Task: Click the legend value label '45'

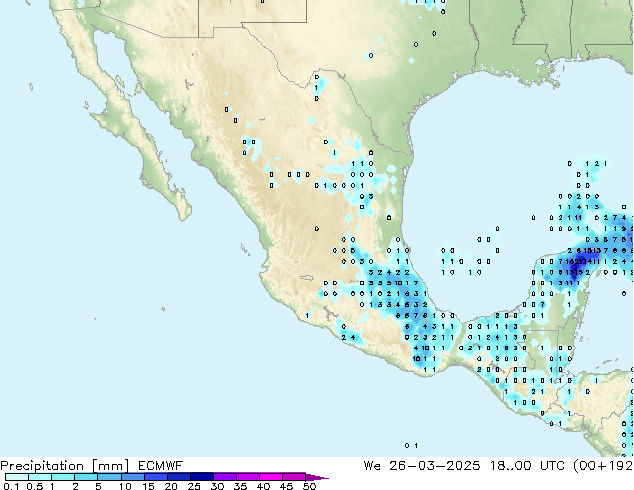Action: 286,486
